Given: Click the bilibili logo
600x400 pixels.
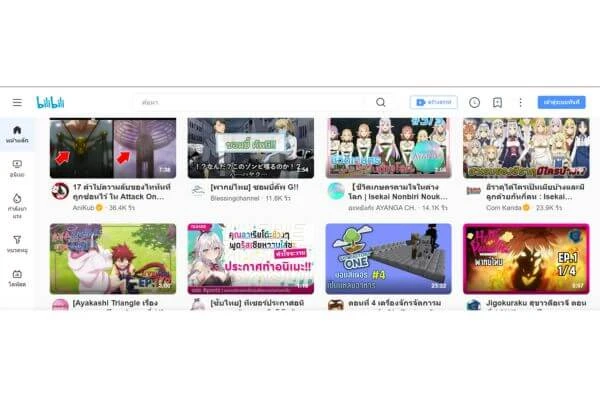Looking at the screenshot, I should 50,102.
